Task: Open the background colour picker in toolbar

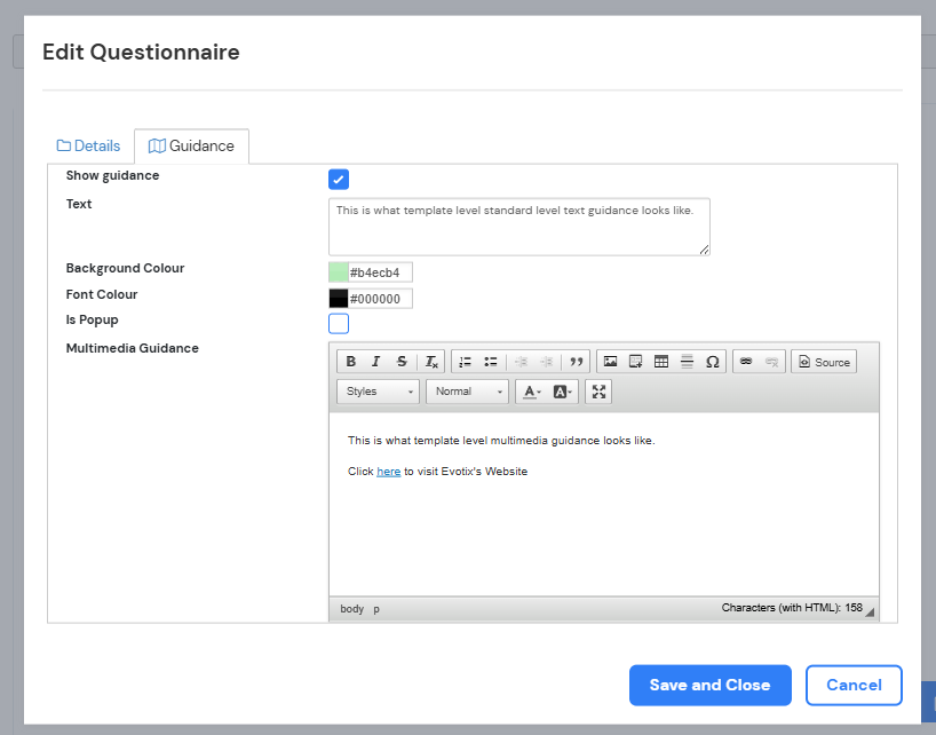Action: pyautogui.click(x=562, y=392)
